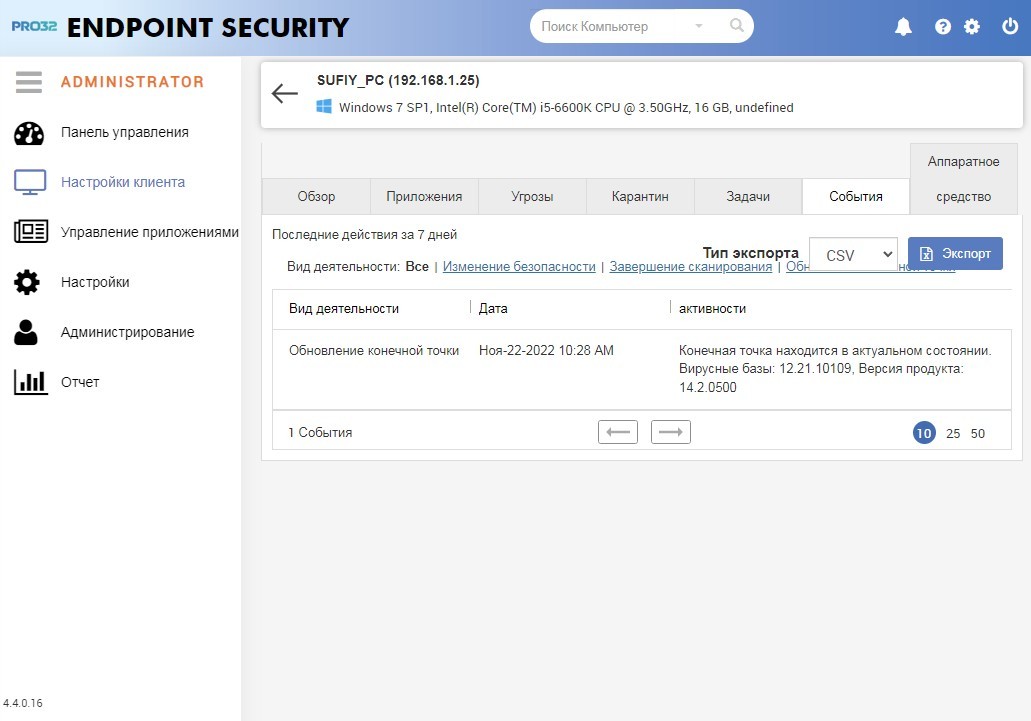Open Настройки sidebar menu item

click(x=95, y=282)
